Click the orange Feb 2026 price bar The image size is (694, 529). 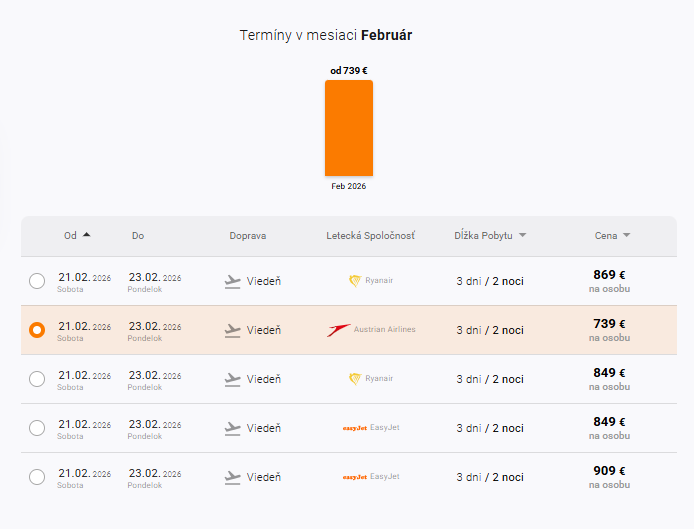click(349, 128)
